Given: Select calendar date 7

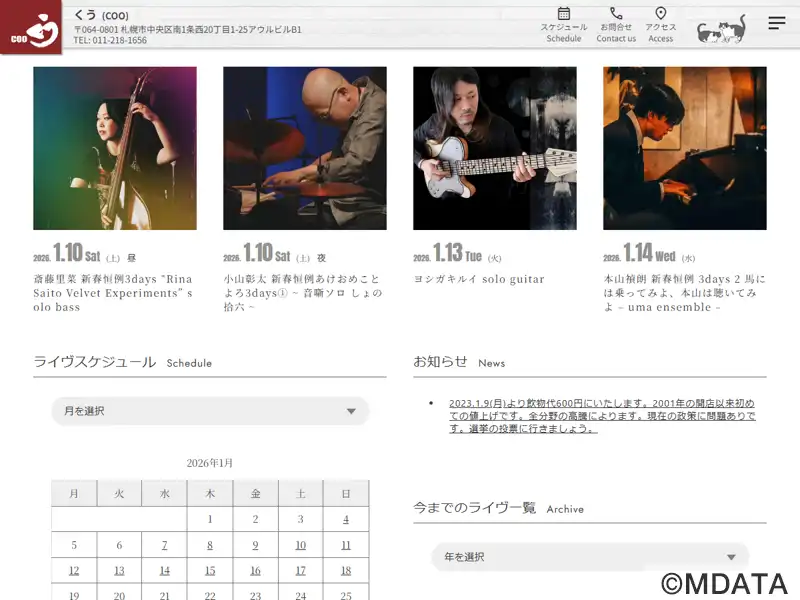Looking at the screenshot, I should (x=164, y=545).
